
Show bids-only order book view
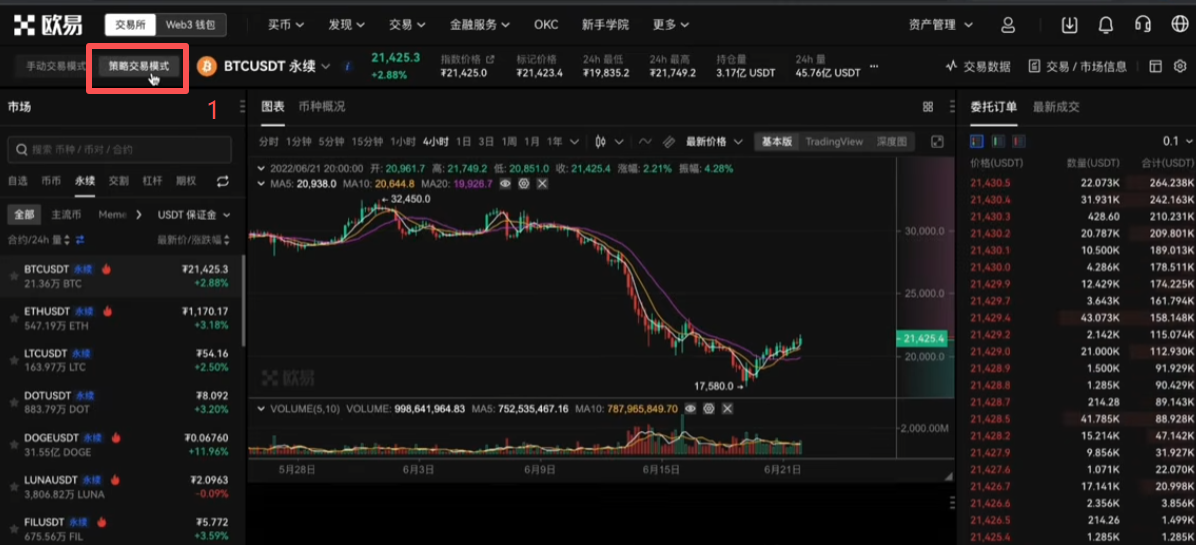998,142
